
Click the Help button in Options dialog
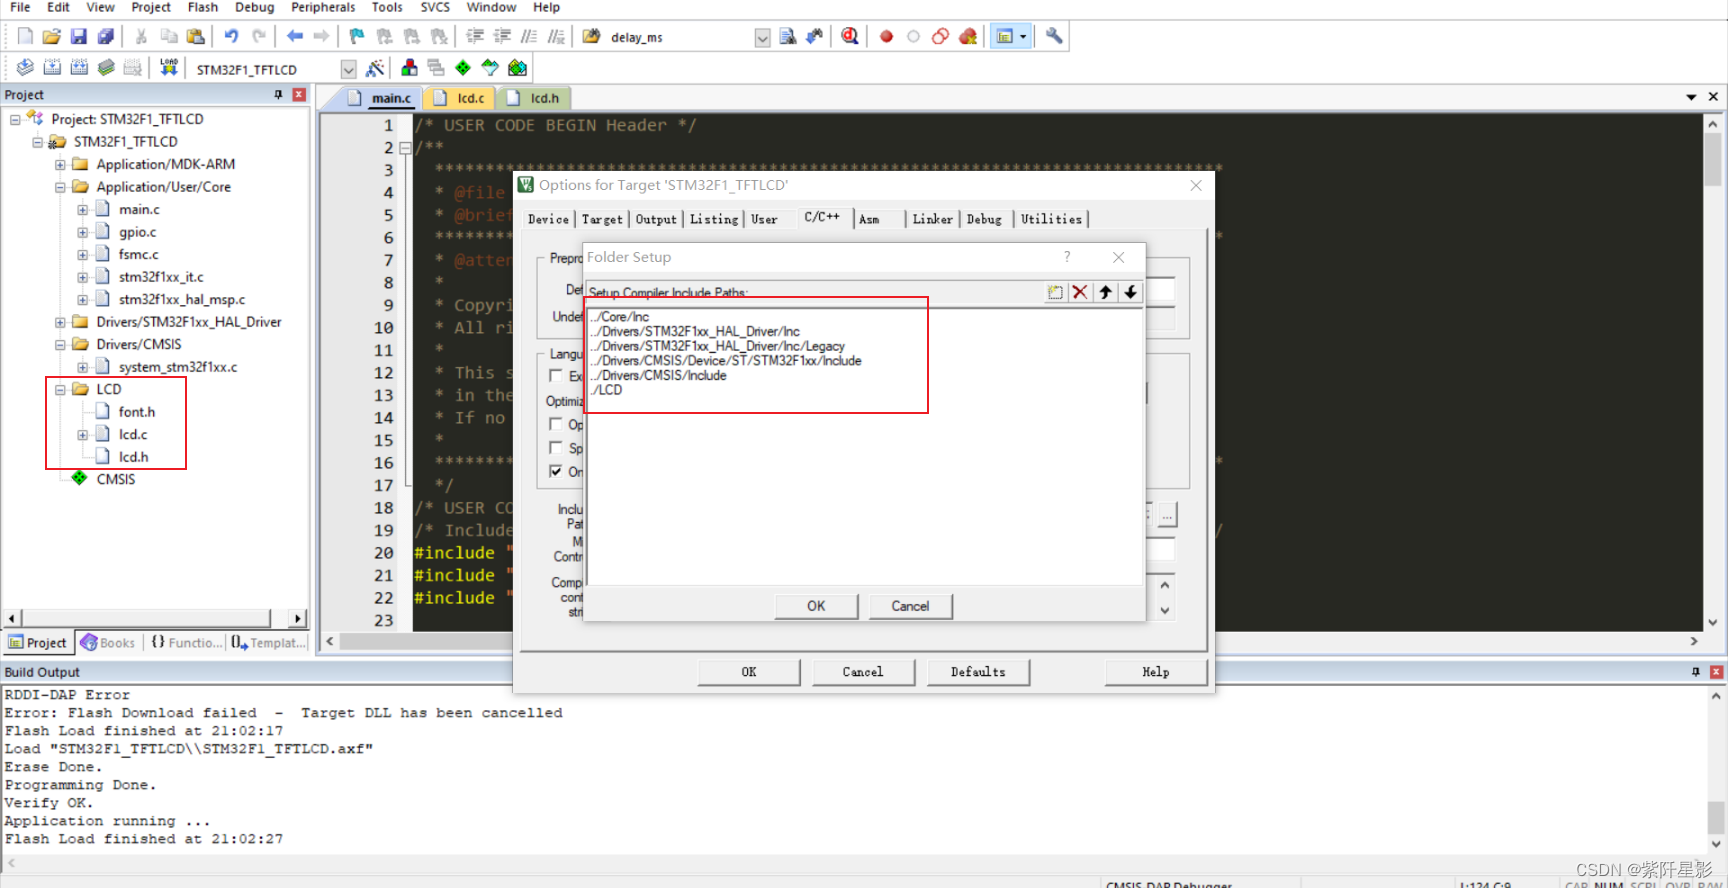pyautogui.click(x=1156, y=672)
